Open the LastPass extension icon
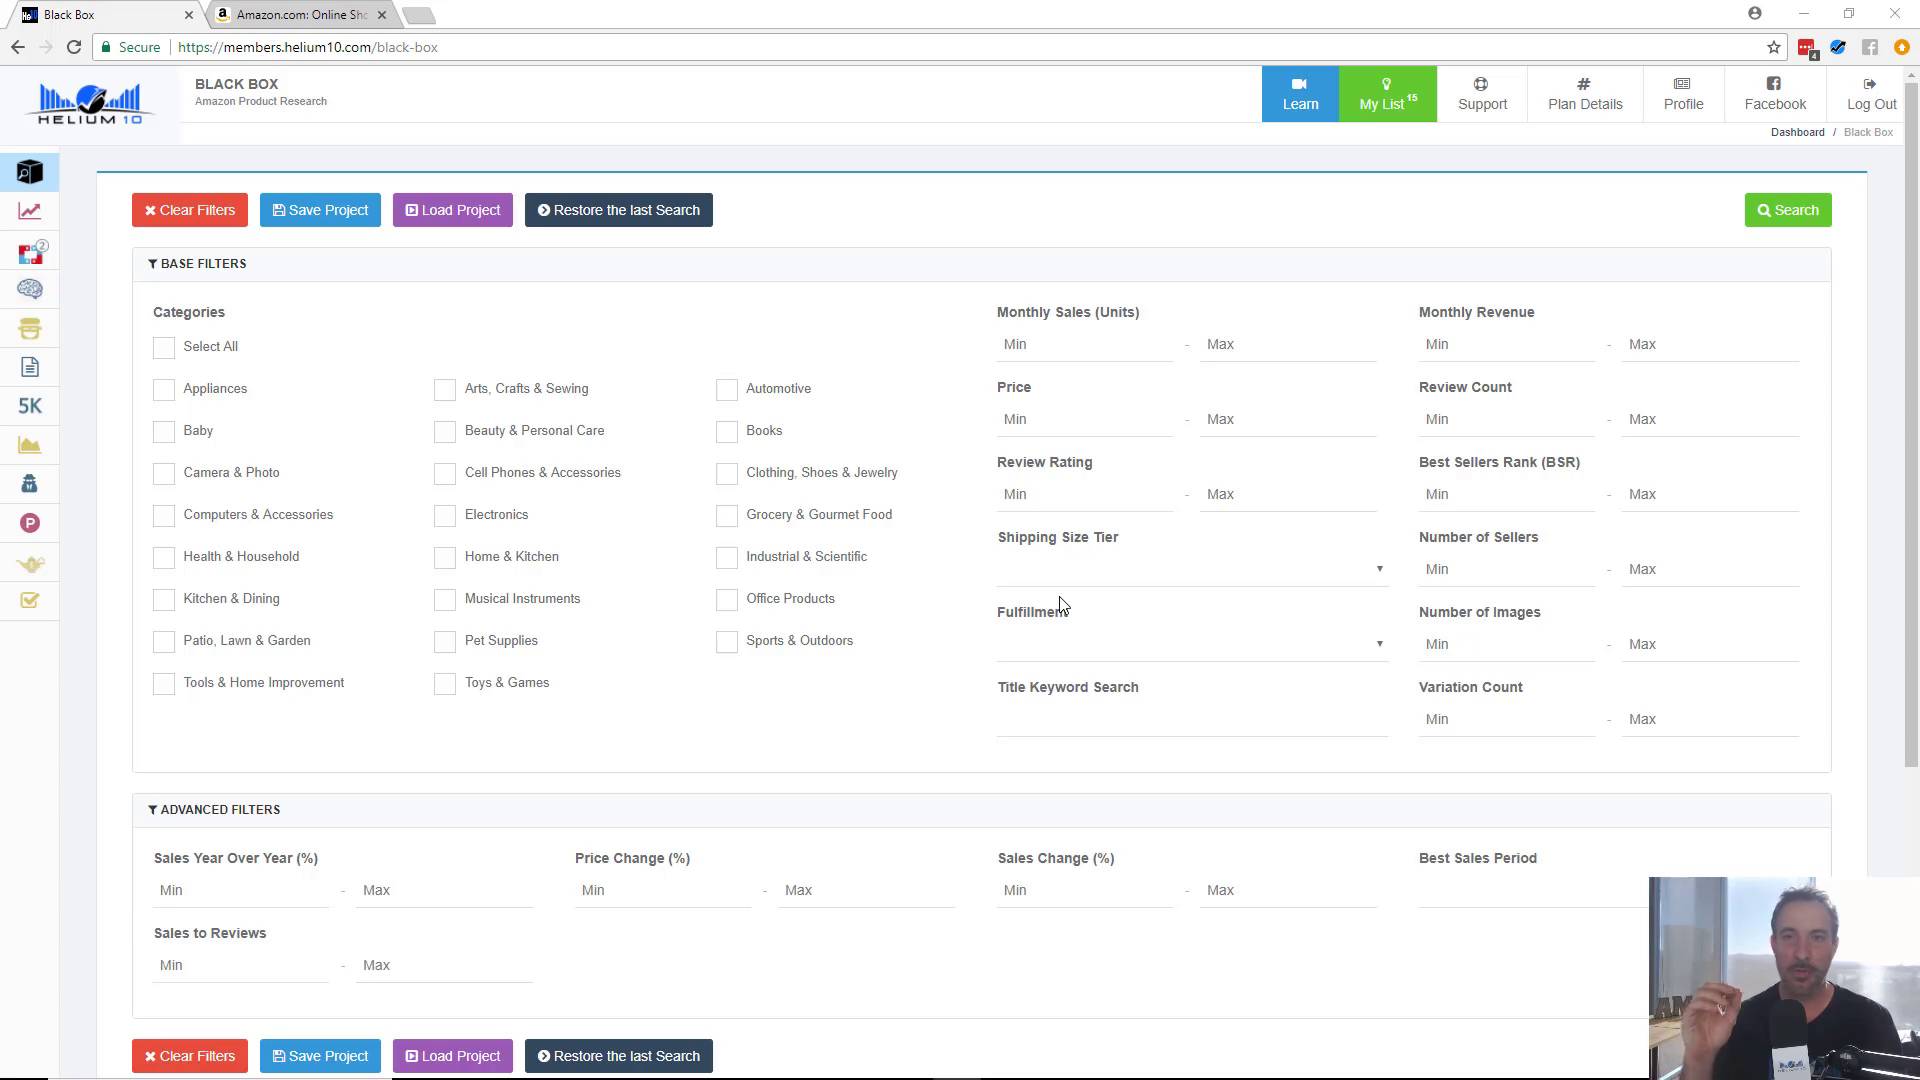This screenshot has width=1920, height=1080. pyautogui.click(x=1807, y=48)
